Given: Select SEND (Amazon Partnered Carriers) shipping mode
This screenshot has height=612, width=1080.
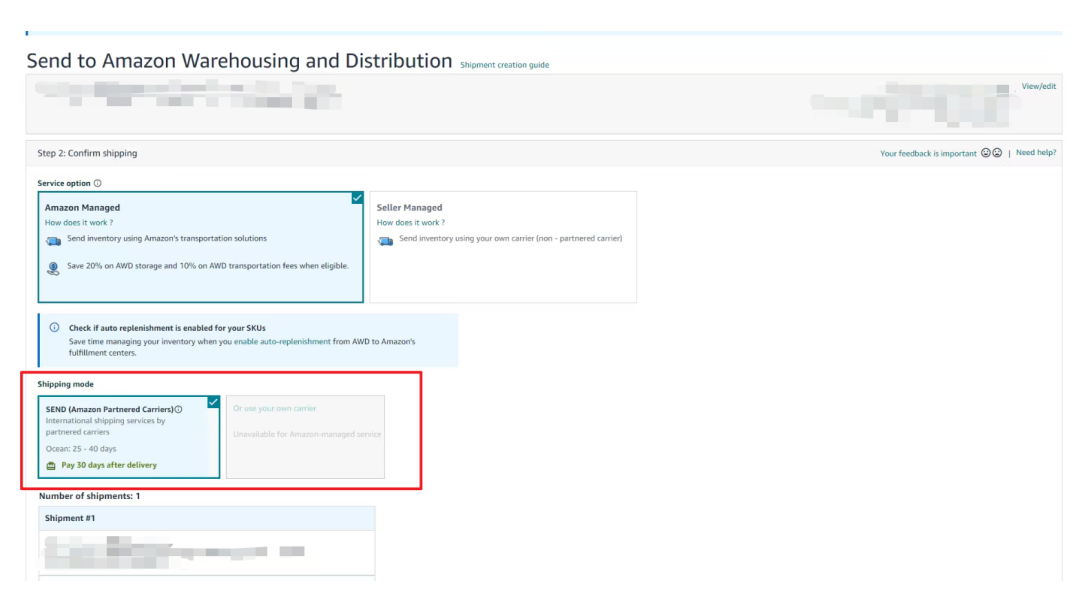Looking at the screenshot, I should tap(129, 436).
